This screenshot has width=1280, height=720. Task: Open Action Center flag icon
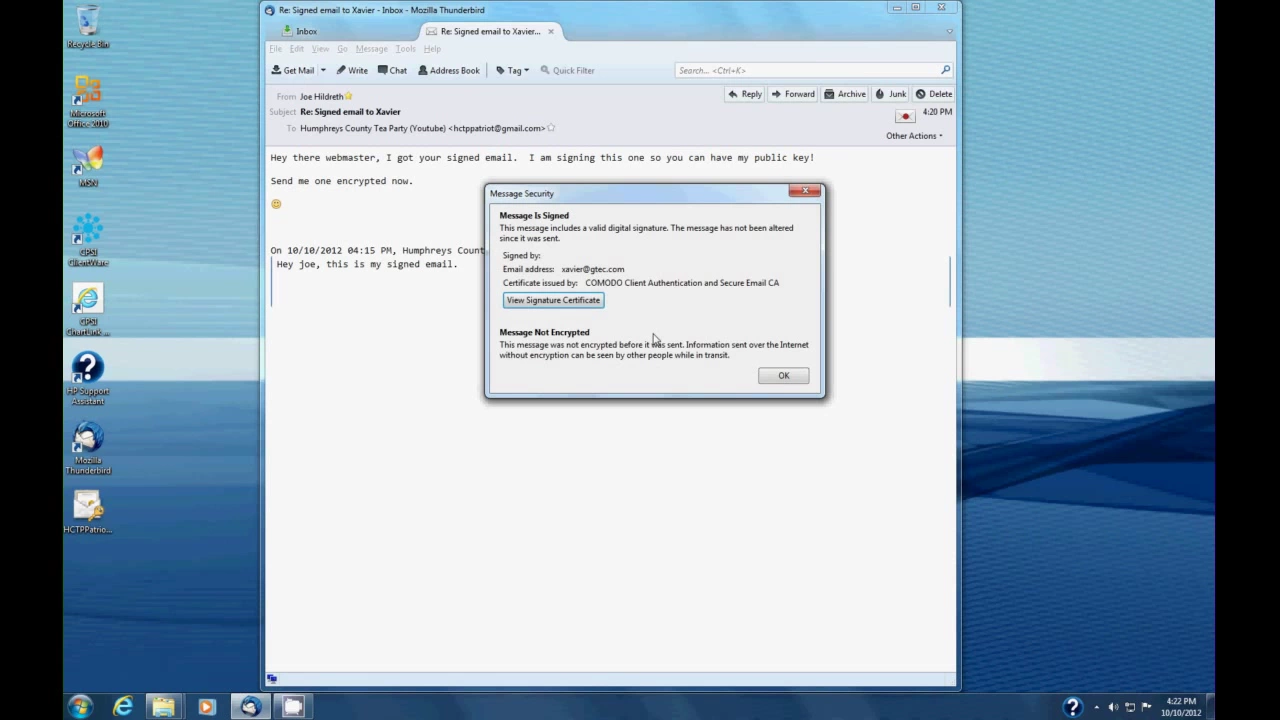point(1146,707)
